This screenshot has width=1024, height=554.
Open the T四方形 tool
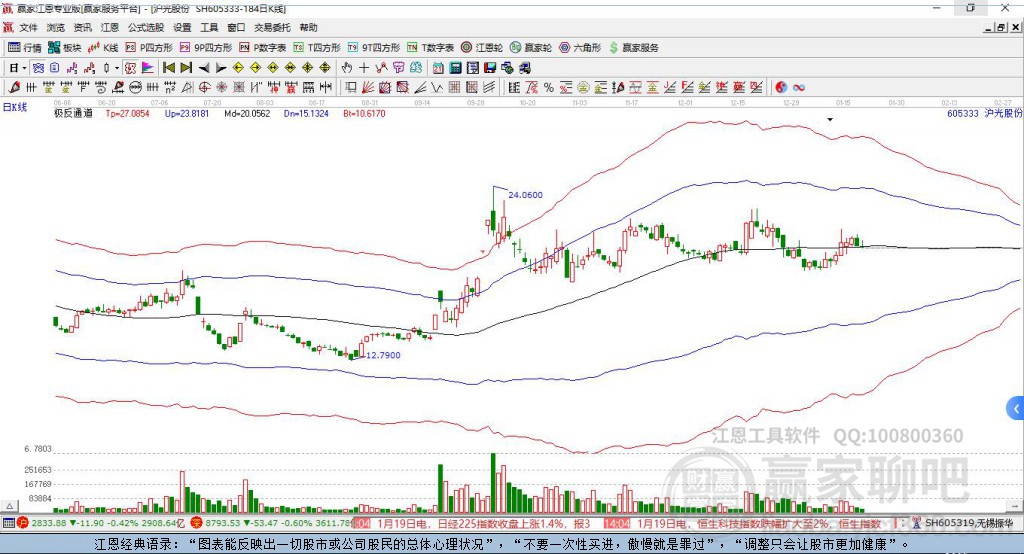317,48
